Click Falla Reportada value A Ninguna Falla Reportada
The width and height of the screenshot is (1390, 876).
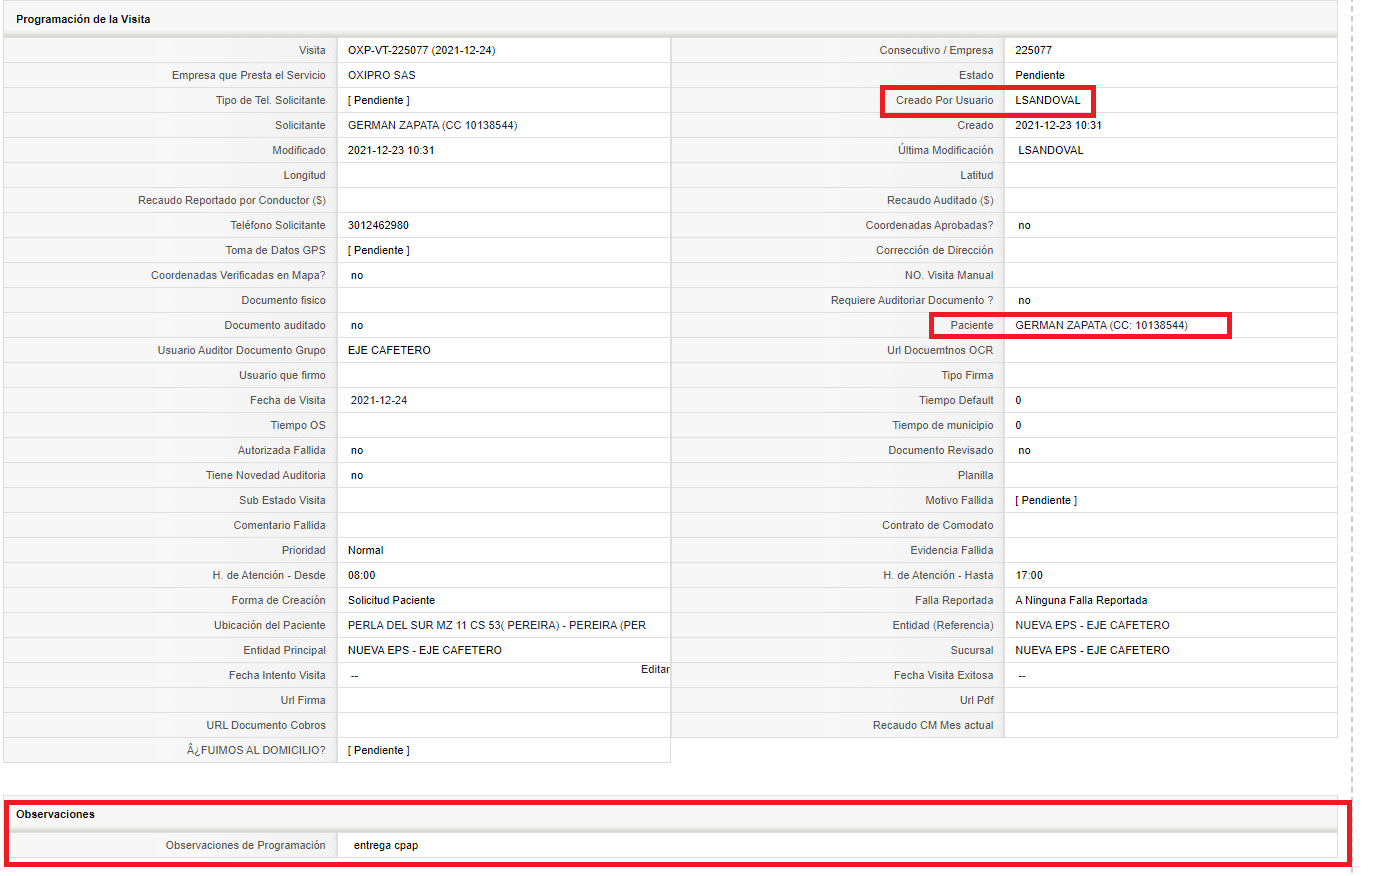coord(1081,600)
